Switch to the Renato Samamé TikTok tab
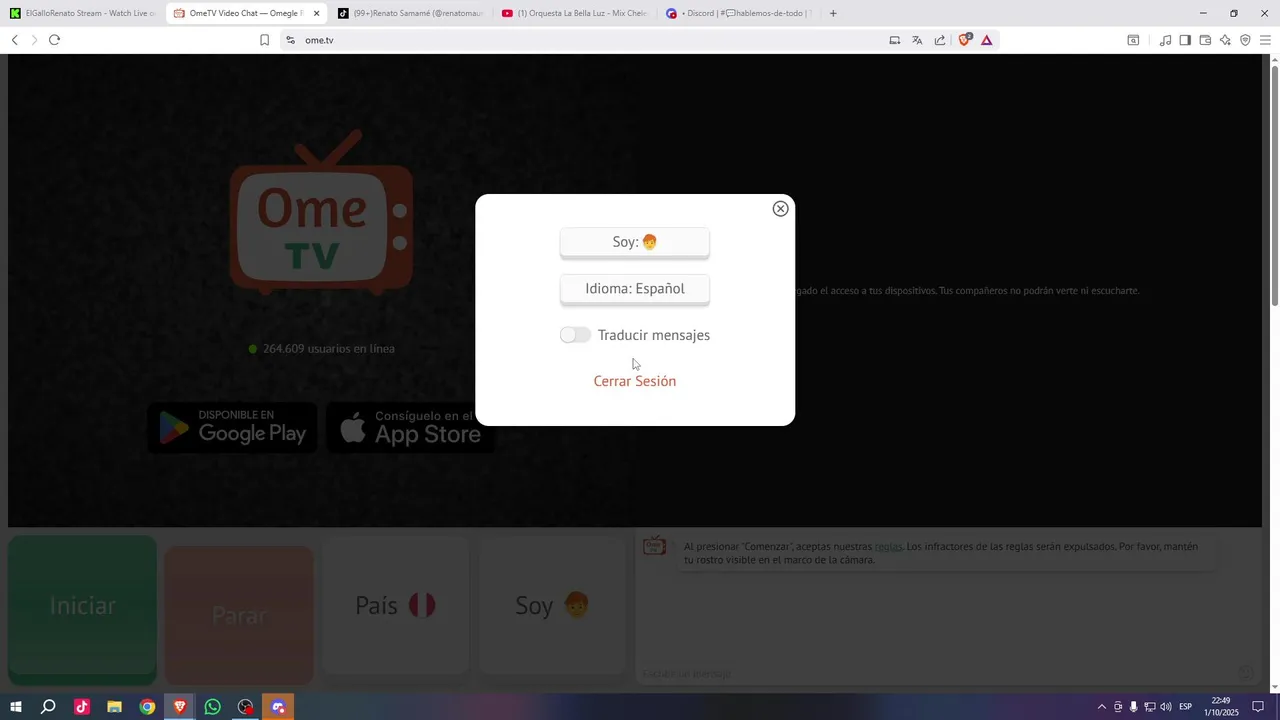The height and width of the screenshot is (720, 1280). (410, 13)
